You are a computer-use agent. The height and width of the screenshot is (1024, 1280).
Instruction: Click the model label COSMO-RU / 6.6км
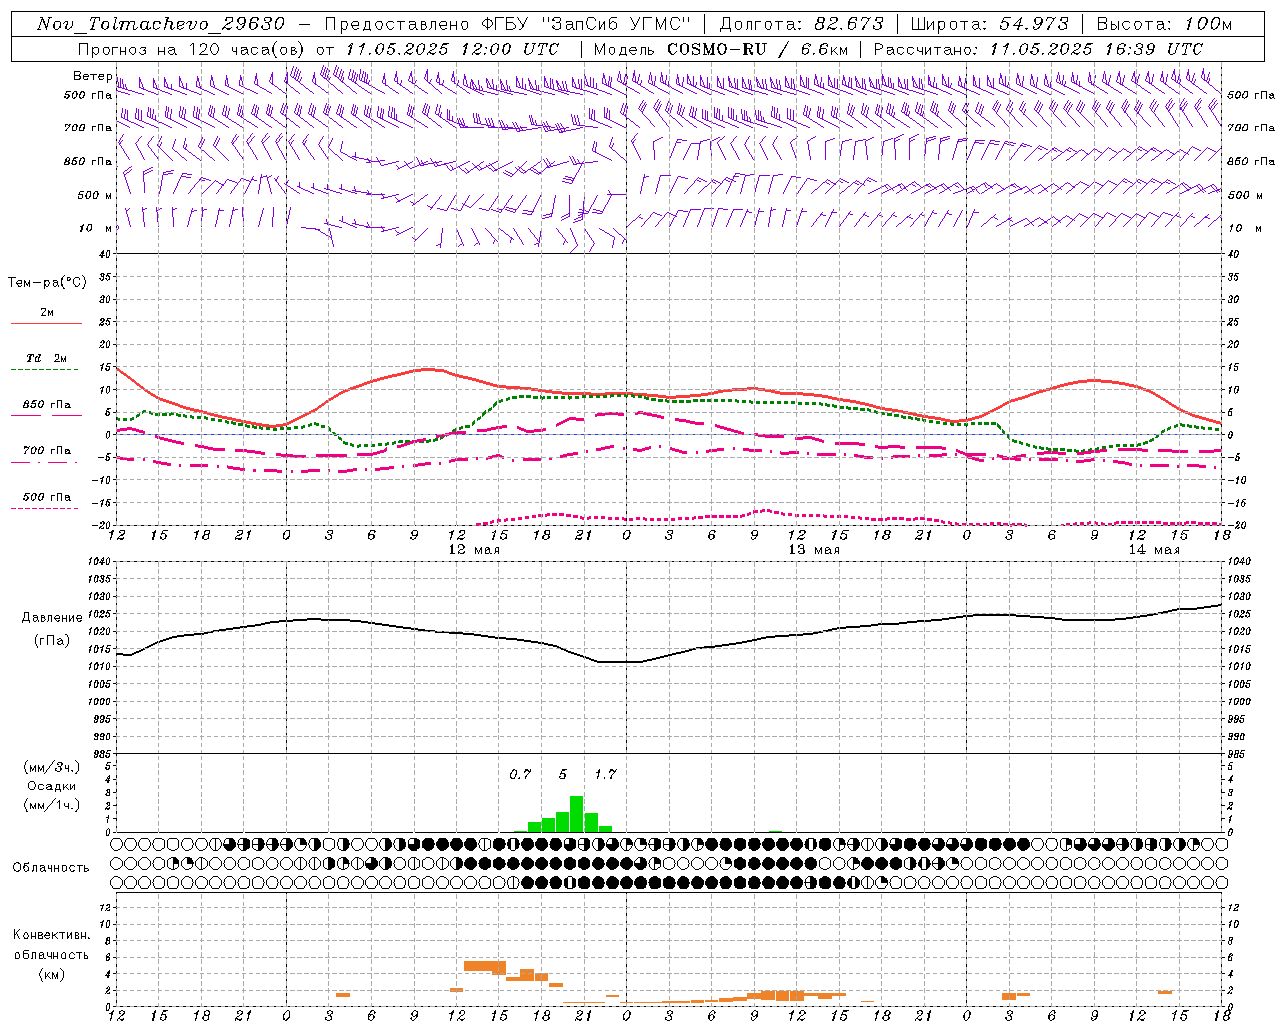[757, 49]
